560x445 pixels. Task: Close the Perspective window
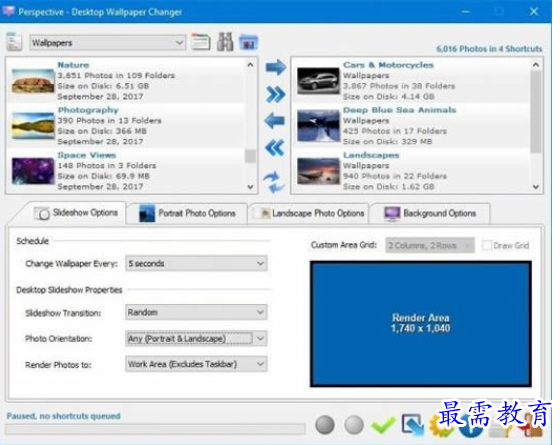click(534, 11)
